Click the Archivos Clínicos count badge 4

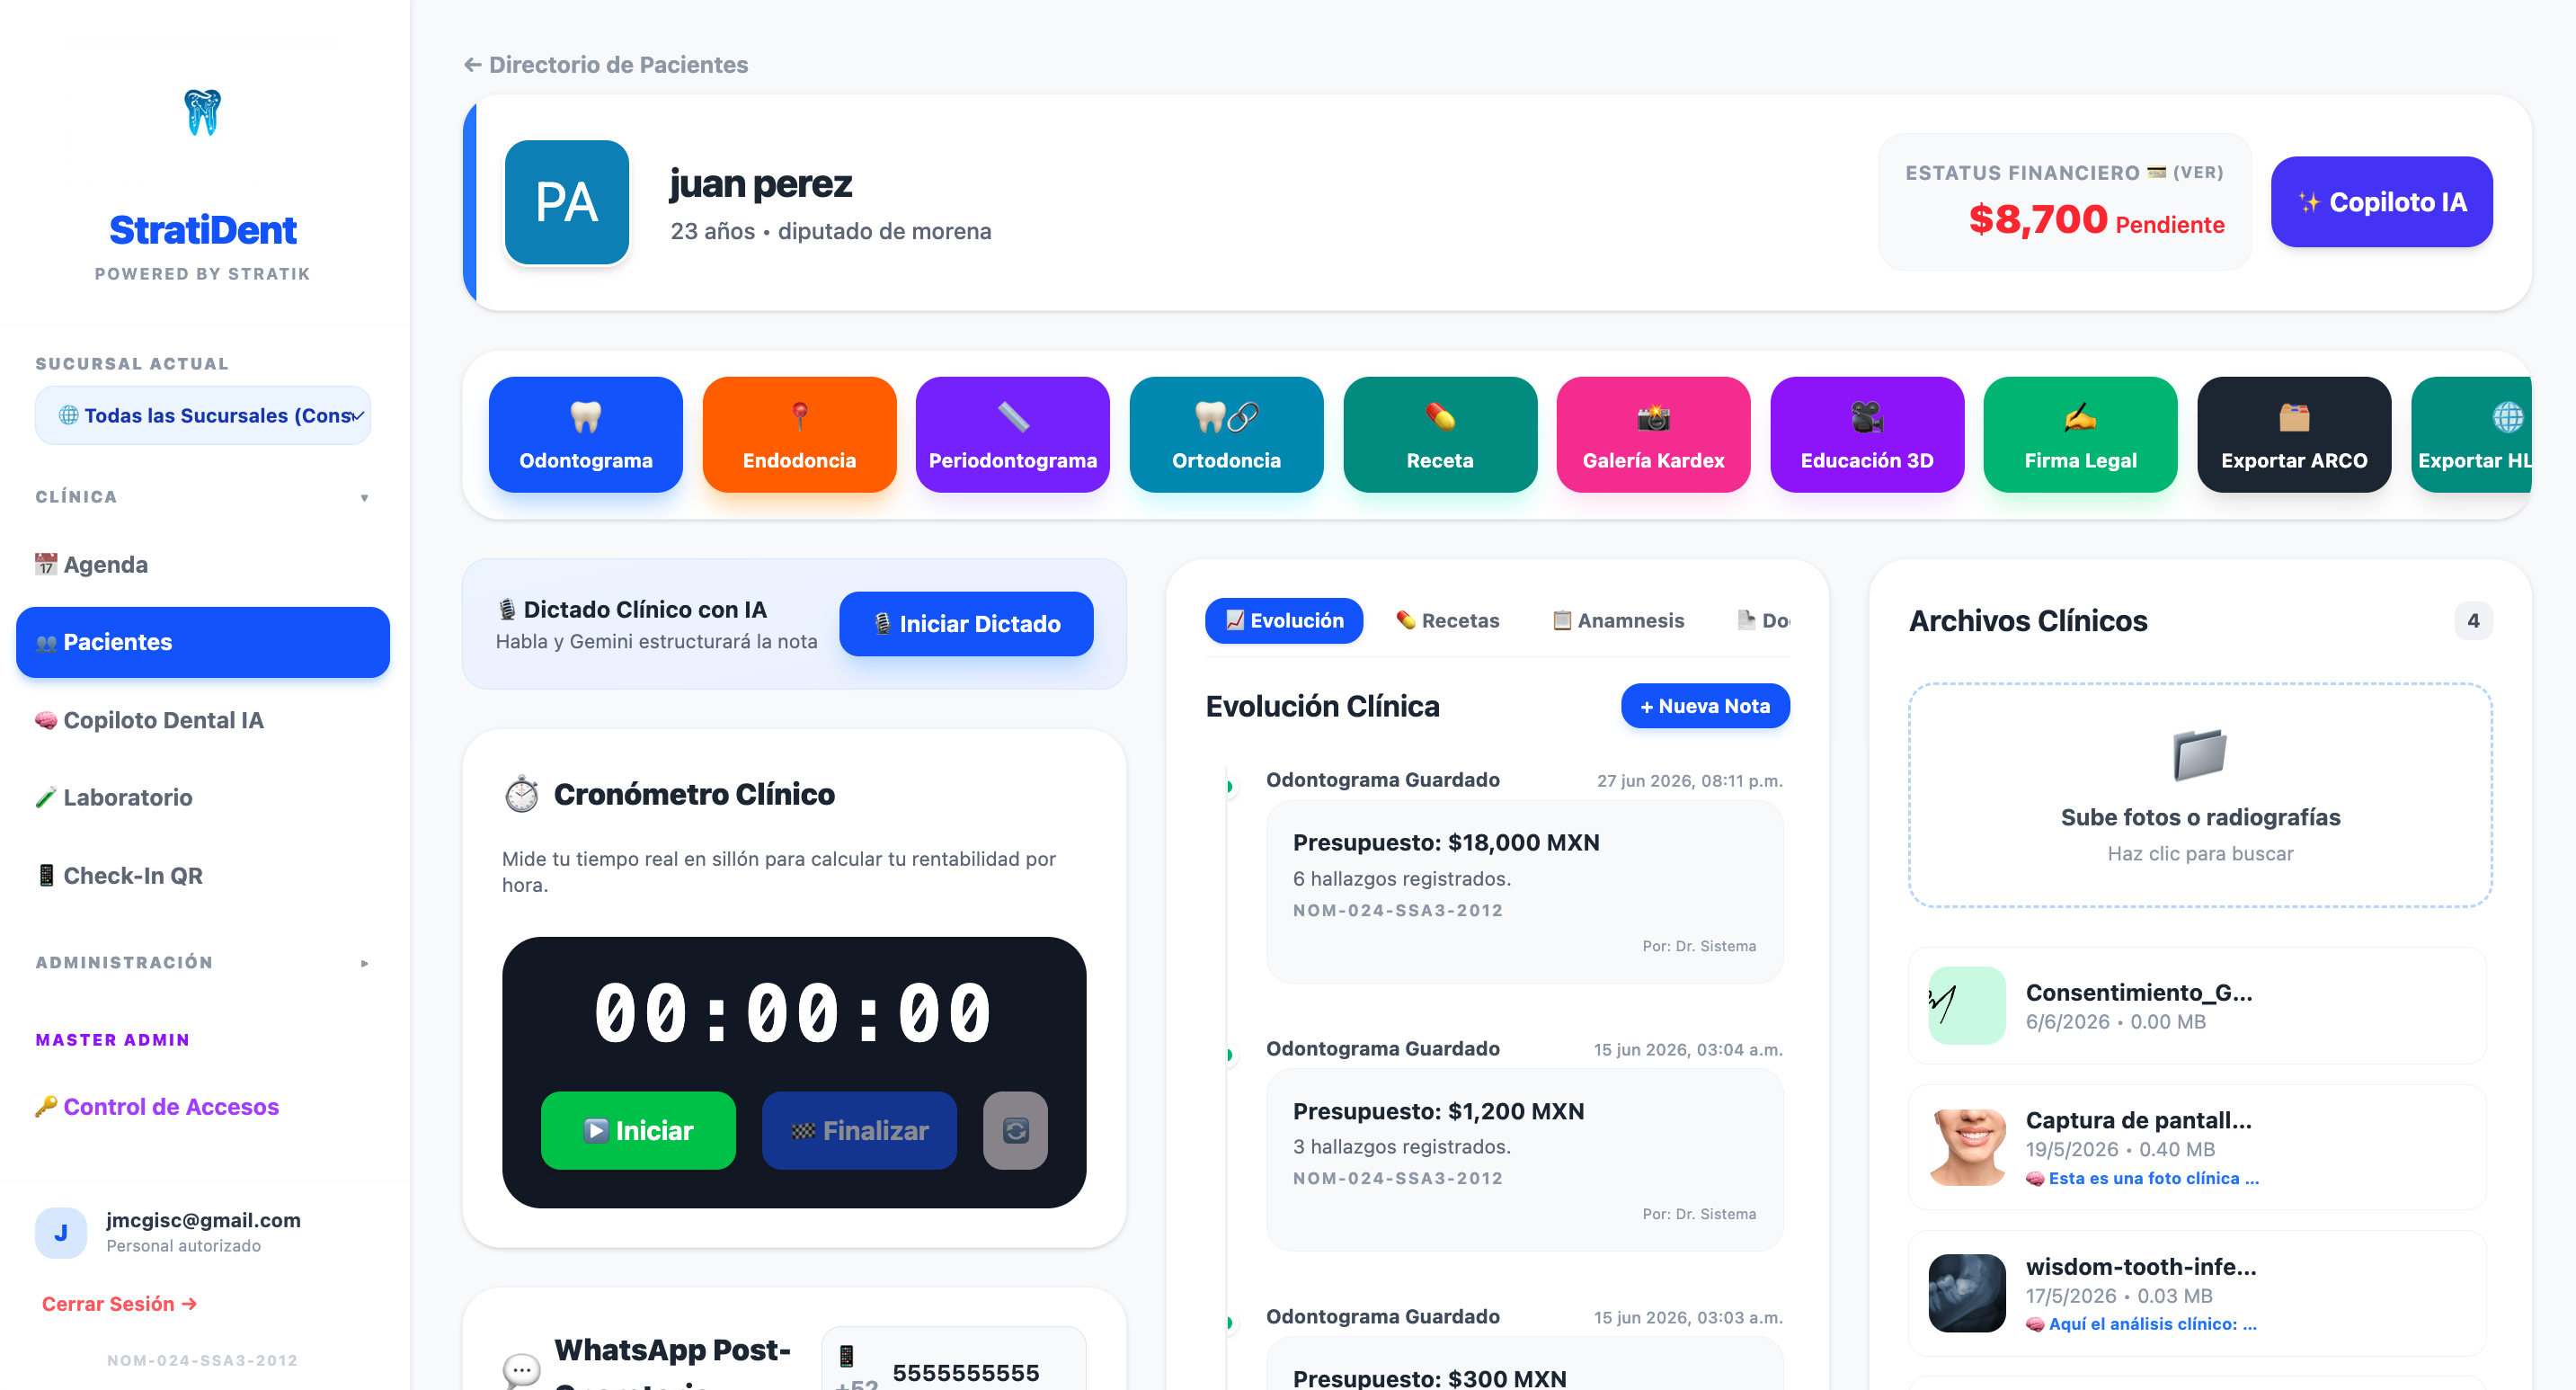2472,620
